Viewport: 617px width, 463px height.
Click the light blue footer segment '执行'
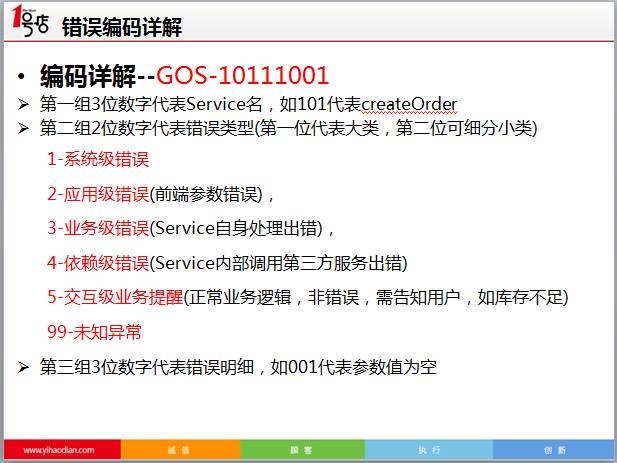(x=429, y=450)
